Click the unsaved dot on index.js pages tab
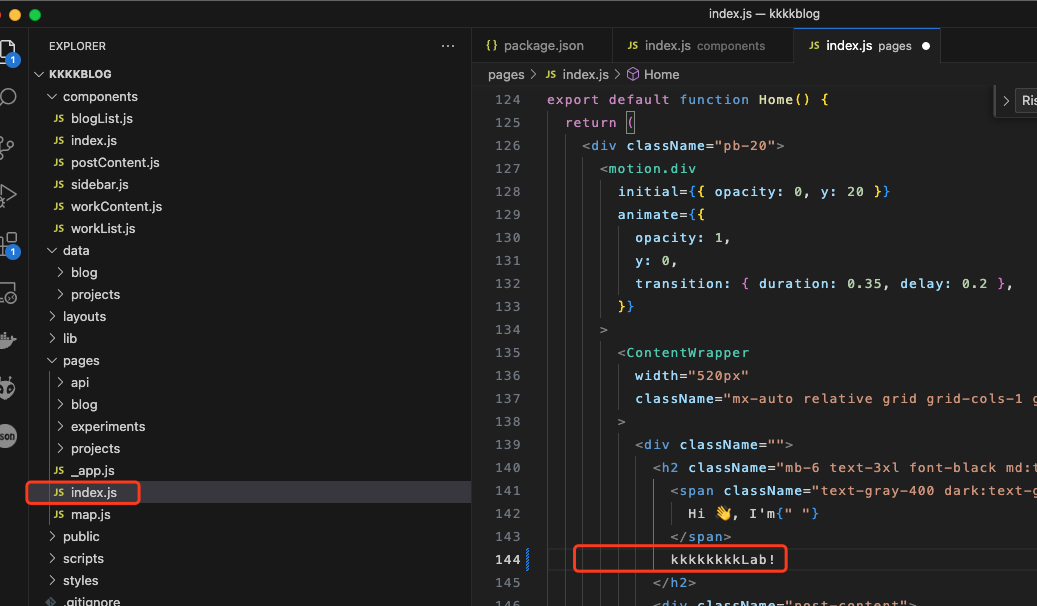 (x=925, y=46)
